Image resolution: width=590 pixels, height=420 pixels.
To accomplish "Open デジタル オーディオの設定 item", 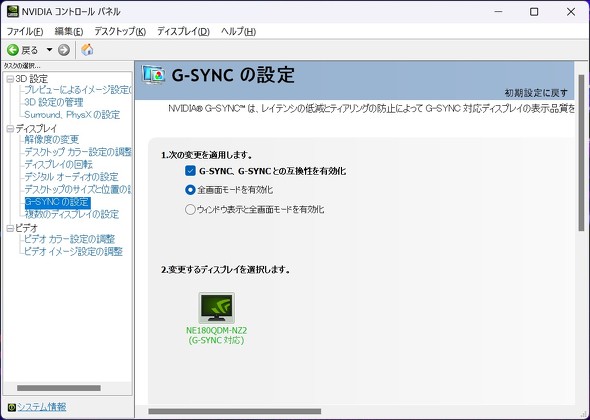I will pyautogui.click(x=71, y=177).
